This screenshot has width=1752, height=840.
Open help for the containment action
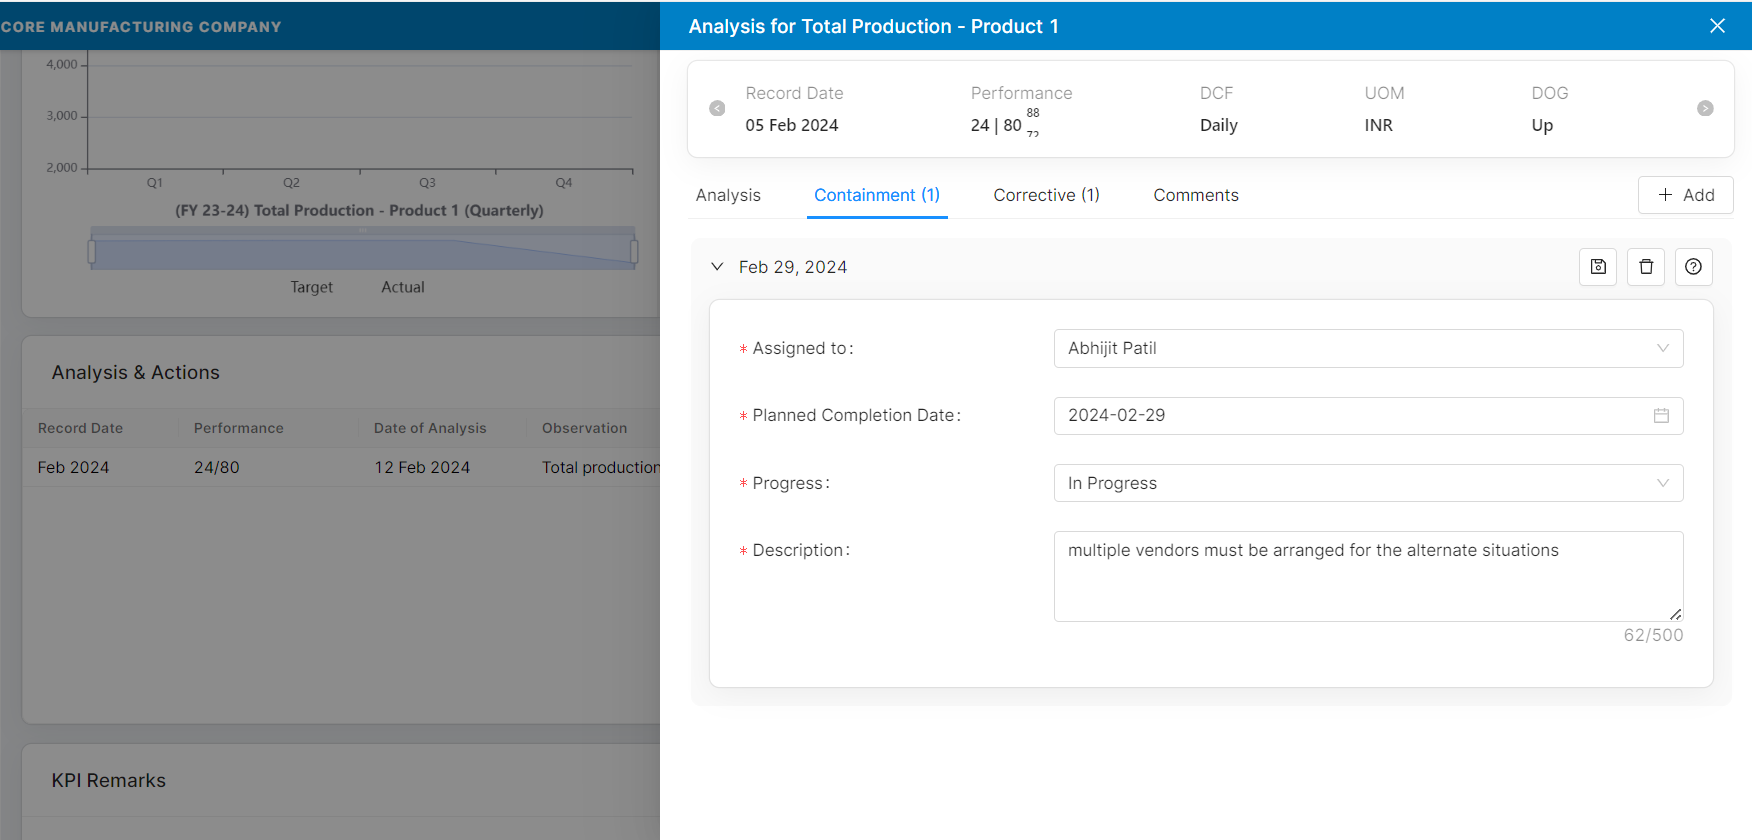tap(1694, 267)
